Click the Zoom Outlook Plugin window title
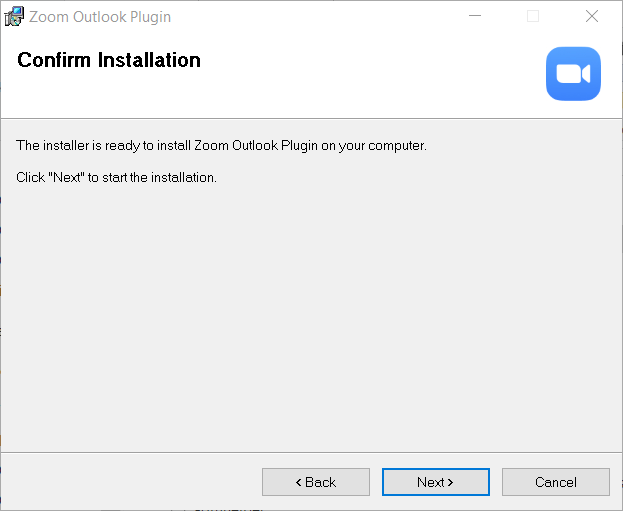This screenshot has width=623, height=511. coord(100,17)
